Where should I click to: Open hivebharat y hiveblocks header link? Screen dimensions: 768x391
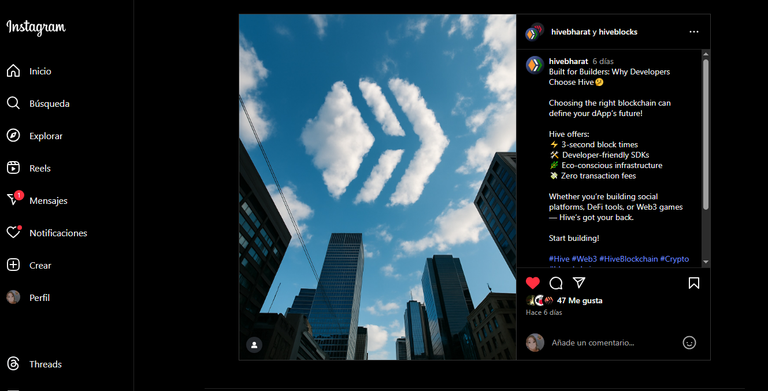point(594,32)
